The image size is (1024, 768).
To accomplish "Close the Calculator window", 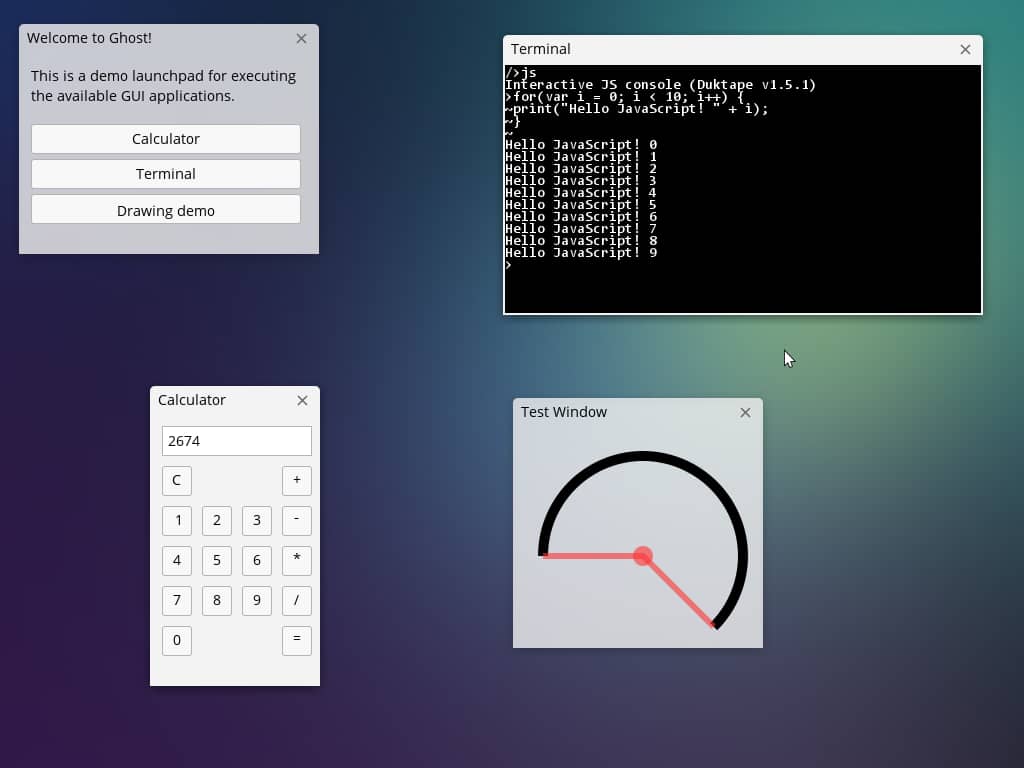I will tap(302, 400).
